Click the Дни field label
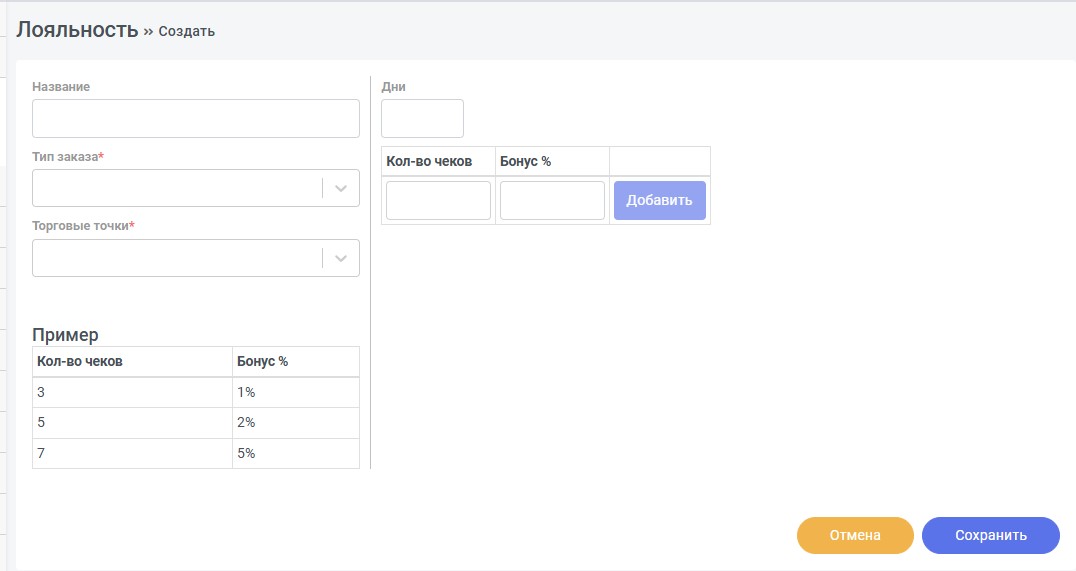Viewport: 1076px width, 571px height. pyautogui.click(x=393, y=86)
